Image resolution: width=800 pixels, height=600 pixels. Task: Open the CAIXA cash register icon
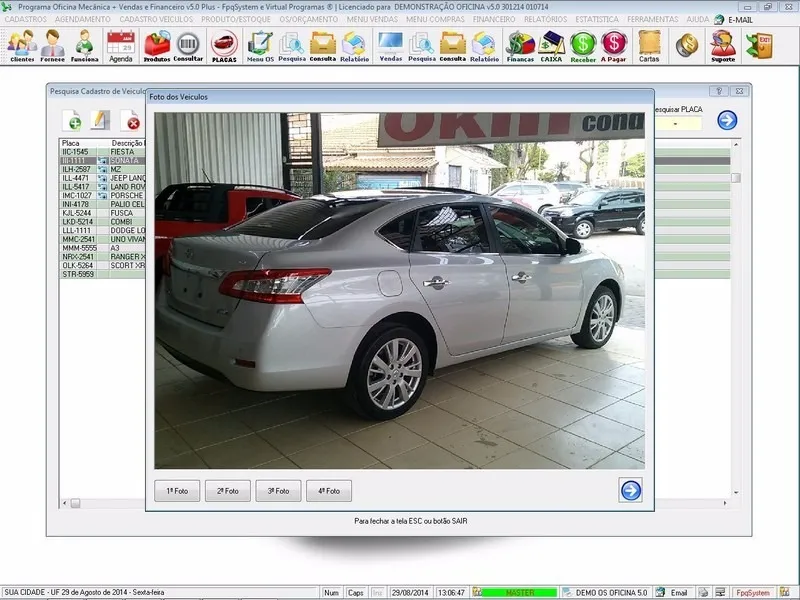[x=551, y=46]
